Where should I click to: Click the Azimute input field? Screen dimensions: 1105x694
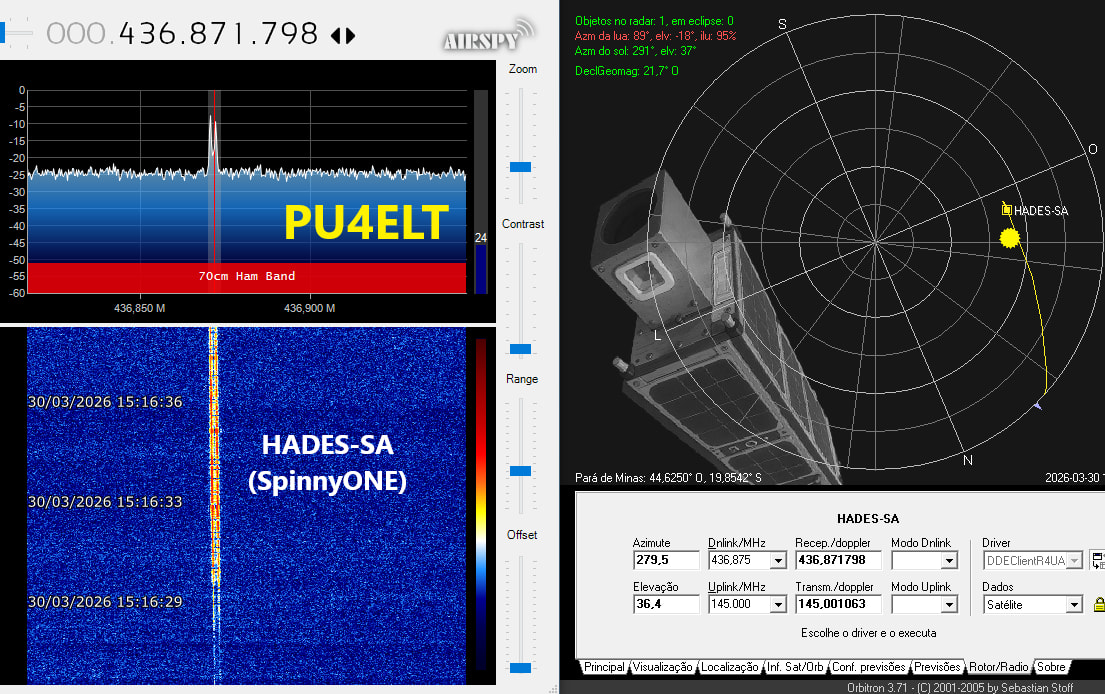(665, 560)
